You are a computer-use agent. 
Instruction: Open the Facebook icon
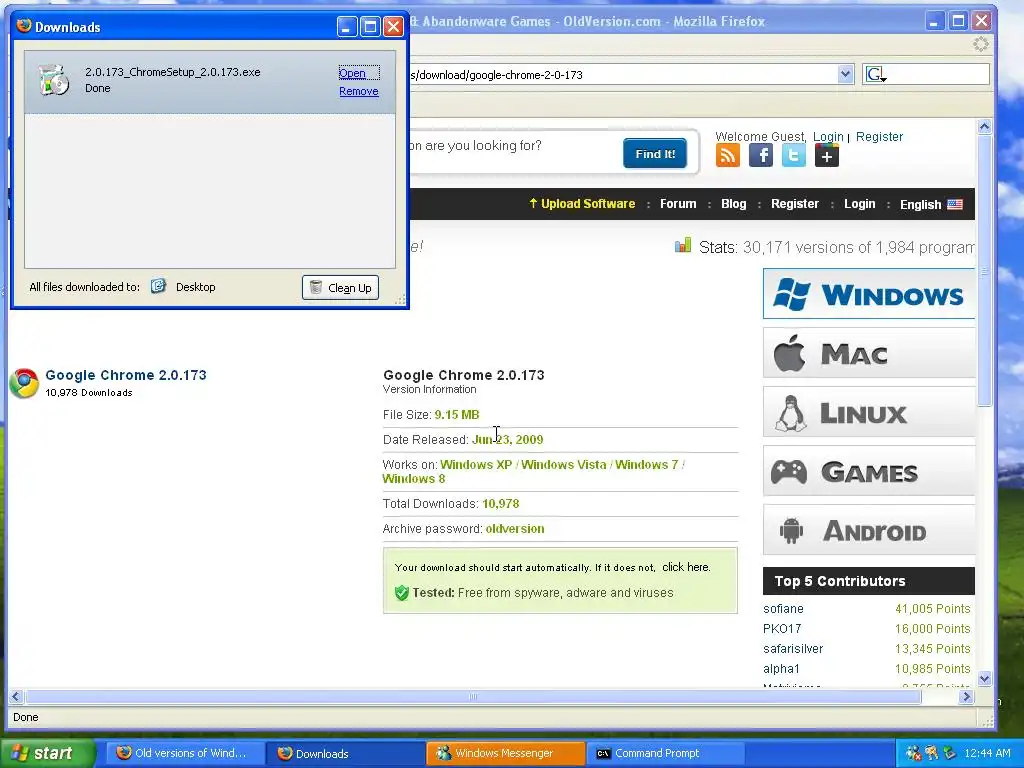click(761, 155)
